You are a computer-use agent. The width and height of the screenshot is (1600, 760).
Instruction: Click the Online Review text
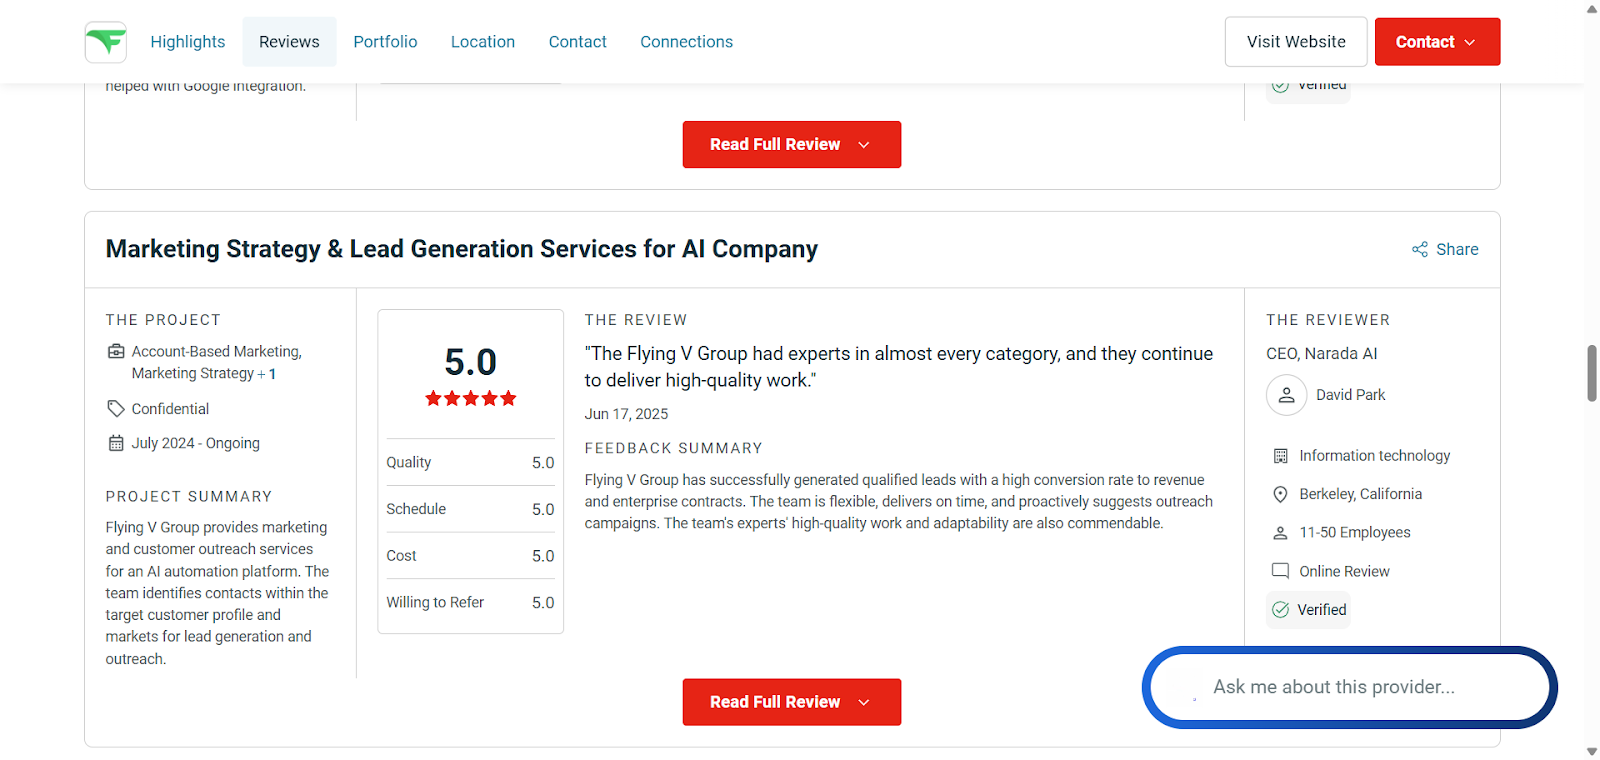click(1345, 572)
